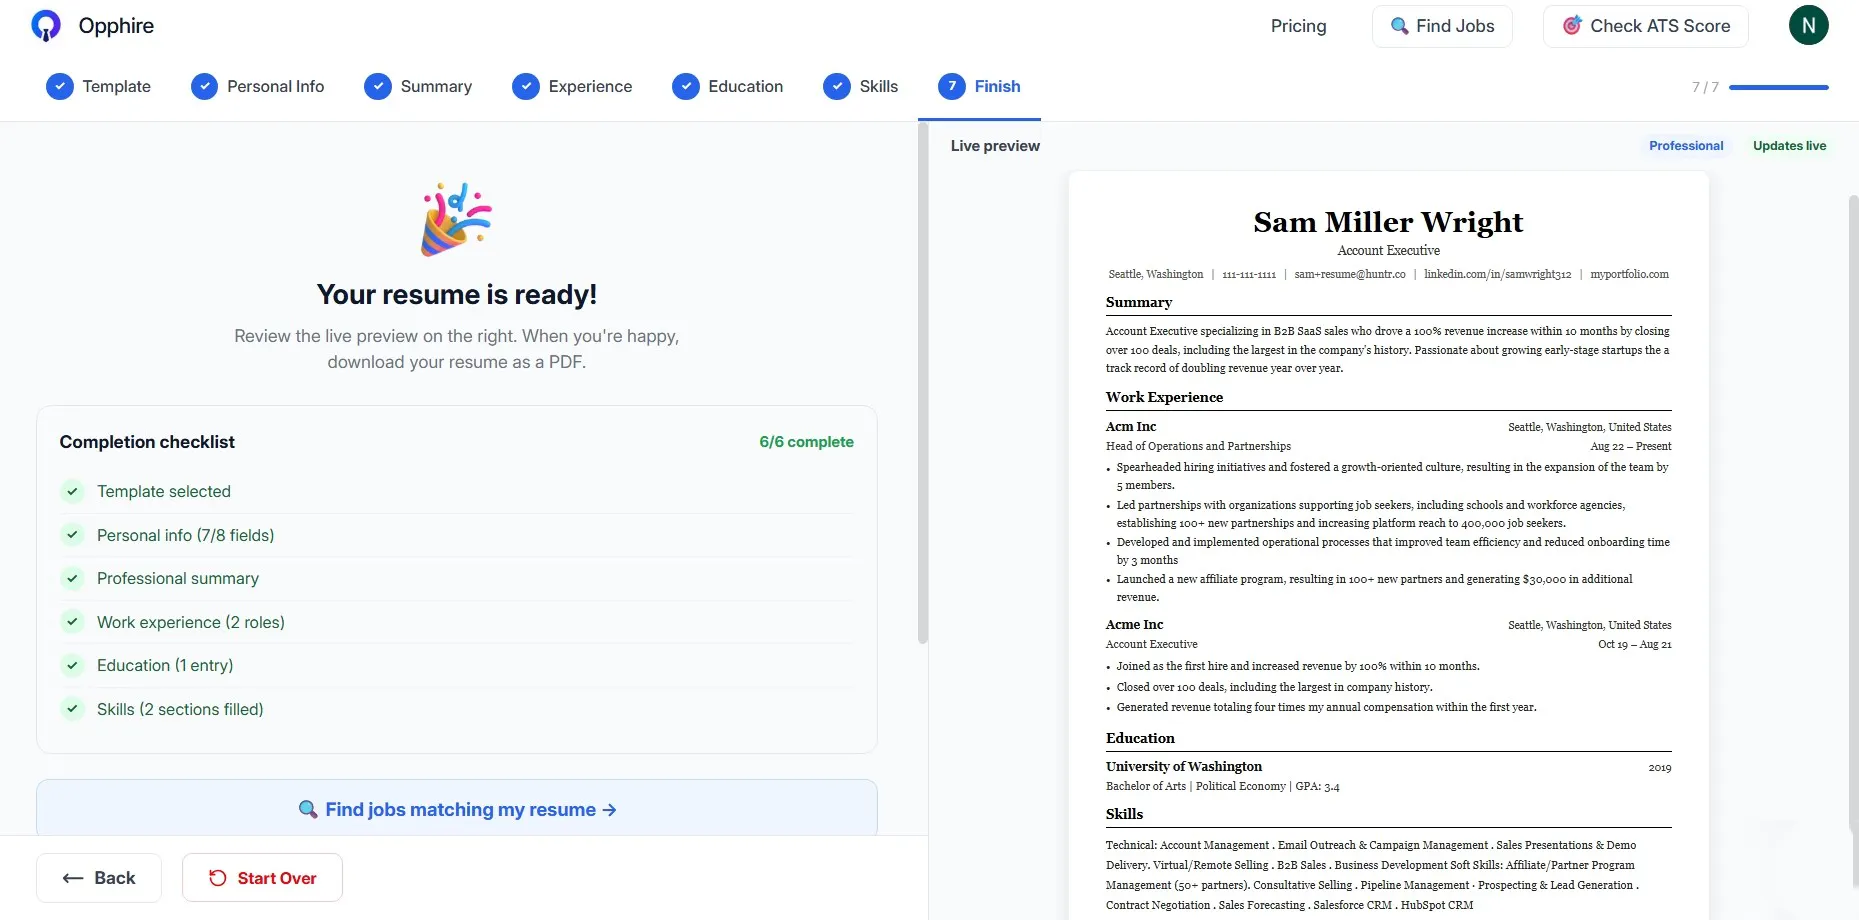Image resolution: width=1859 pixels, height=920 pixels.
Task: Click Work experience (2 roles) row
Action: point(457,622)
